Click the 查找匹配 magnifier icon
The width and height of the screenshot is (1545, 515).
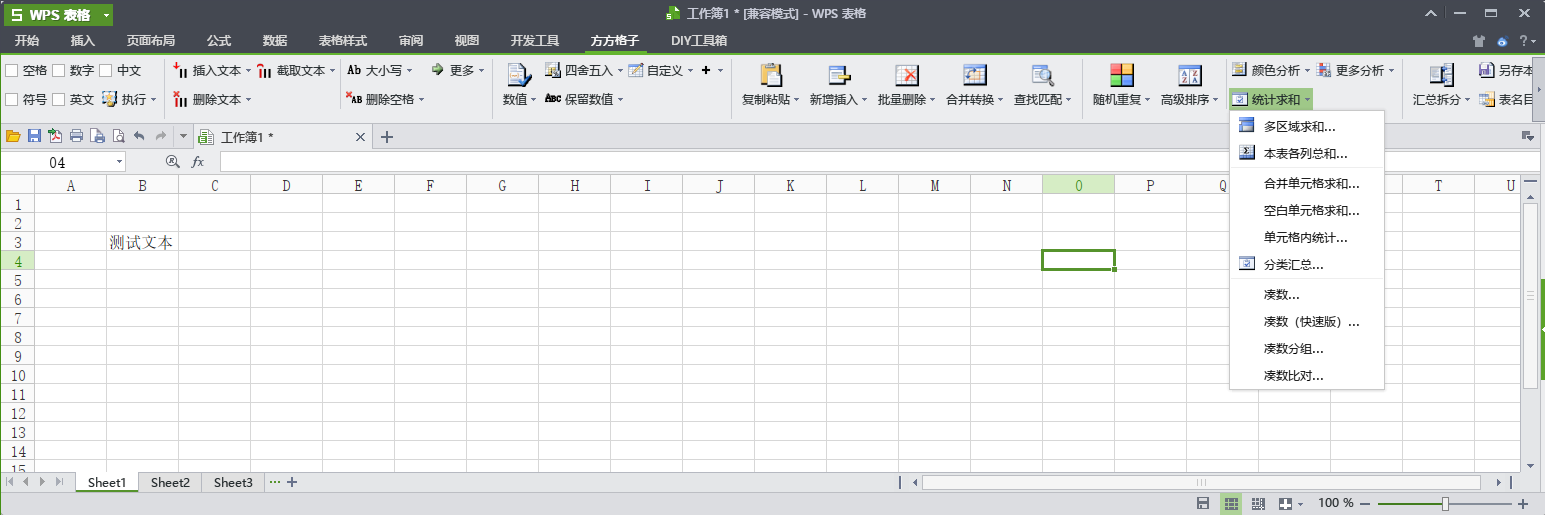[x=1042, y=76]
